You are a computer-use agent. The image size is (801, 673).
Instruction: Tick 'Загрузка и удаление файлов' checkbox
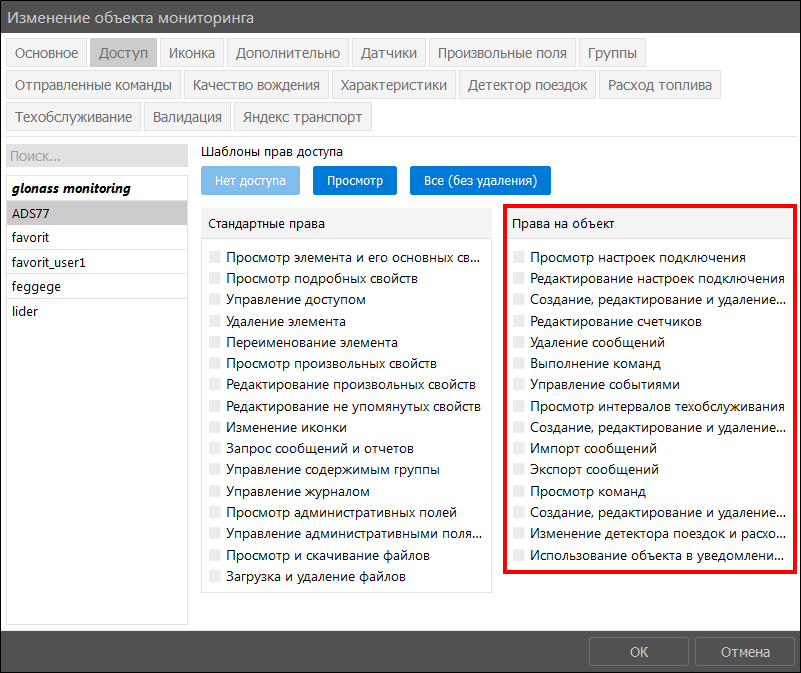tap(215, 576)
